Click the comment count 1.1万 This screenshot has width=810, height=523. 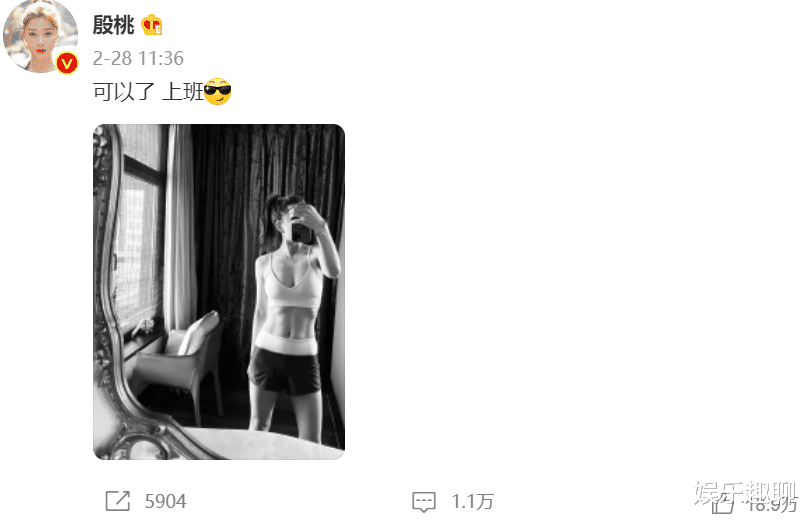click(473, 501)
